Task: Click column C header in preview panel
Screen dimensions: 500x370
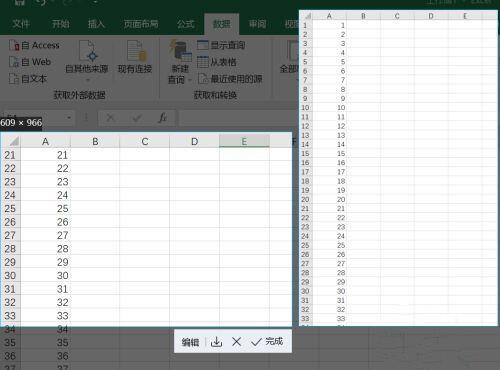Action: pyautogui.click(x=397, y=16)
